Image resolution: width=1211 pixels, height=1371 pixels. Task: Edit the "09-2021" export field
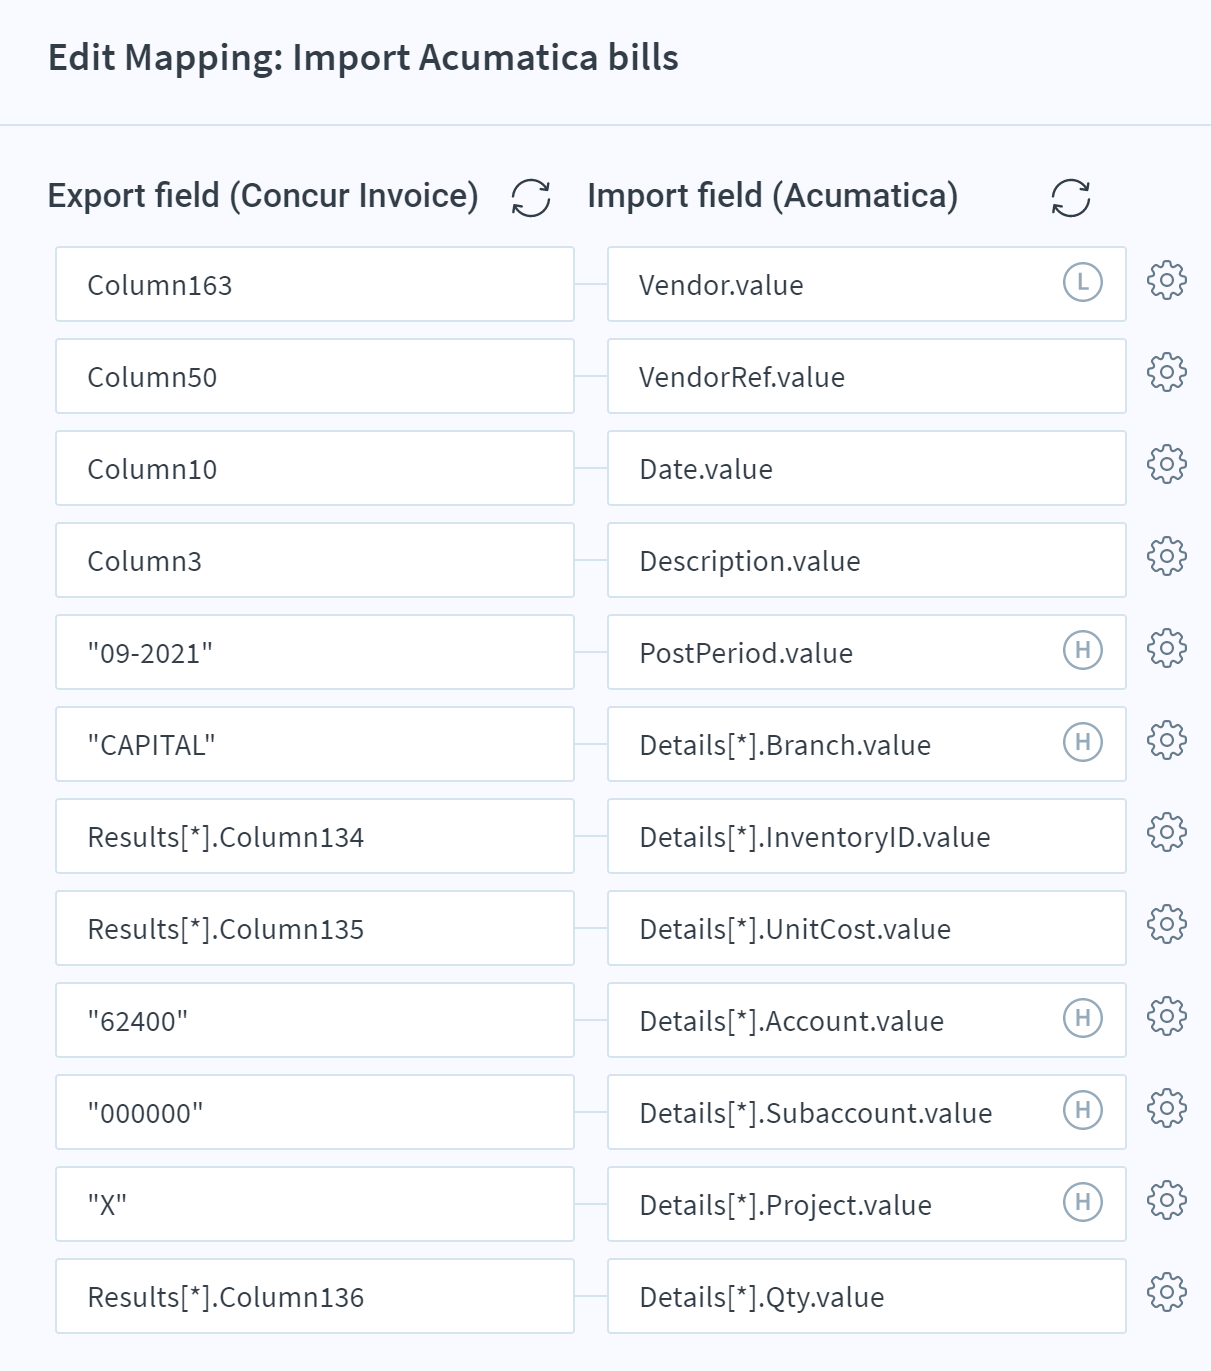(315, 652)
